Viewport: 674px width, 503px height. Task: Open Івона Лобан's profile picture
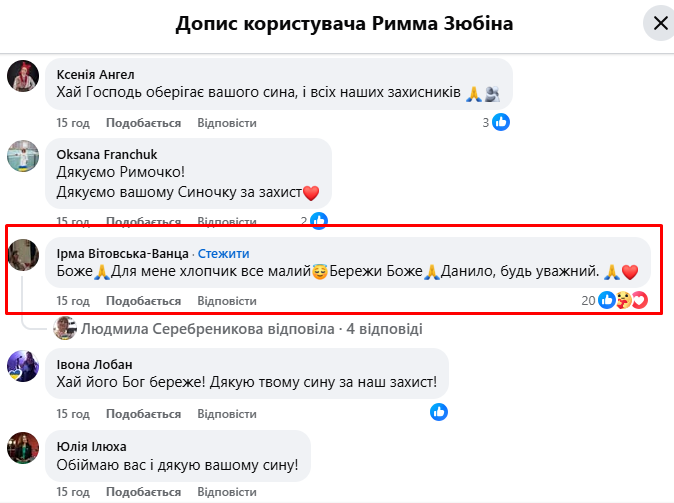click(x=24, y=365)
